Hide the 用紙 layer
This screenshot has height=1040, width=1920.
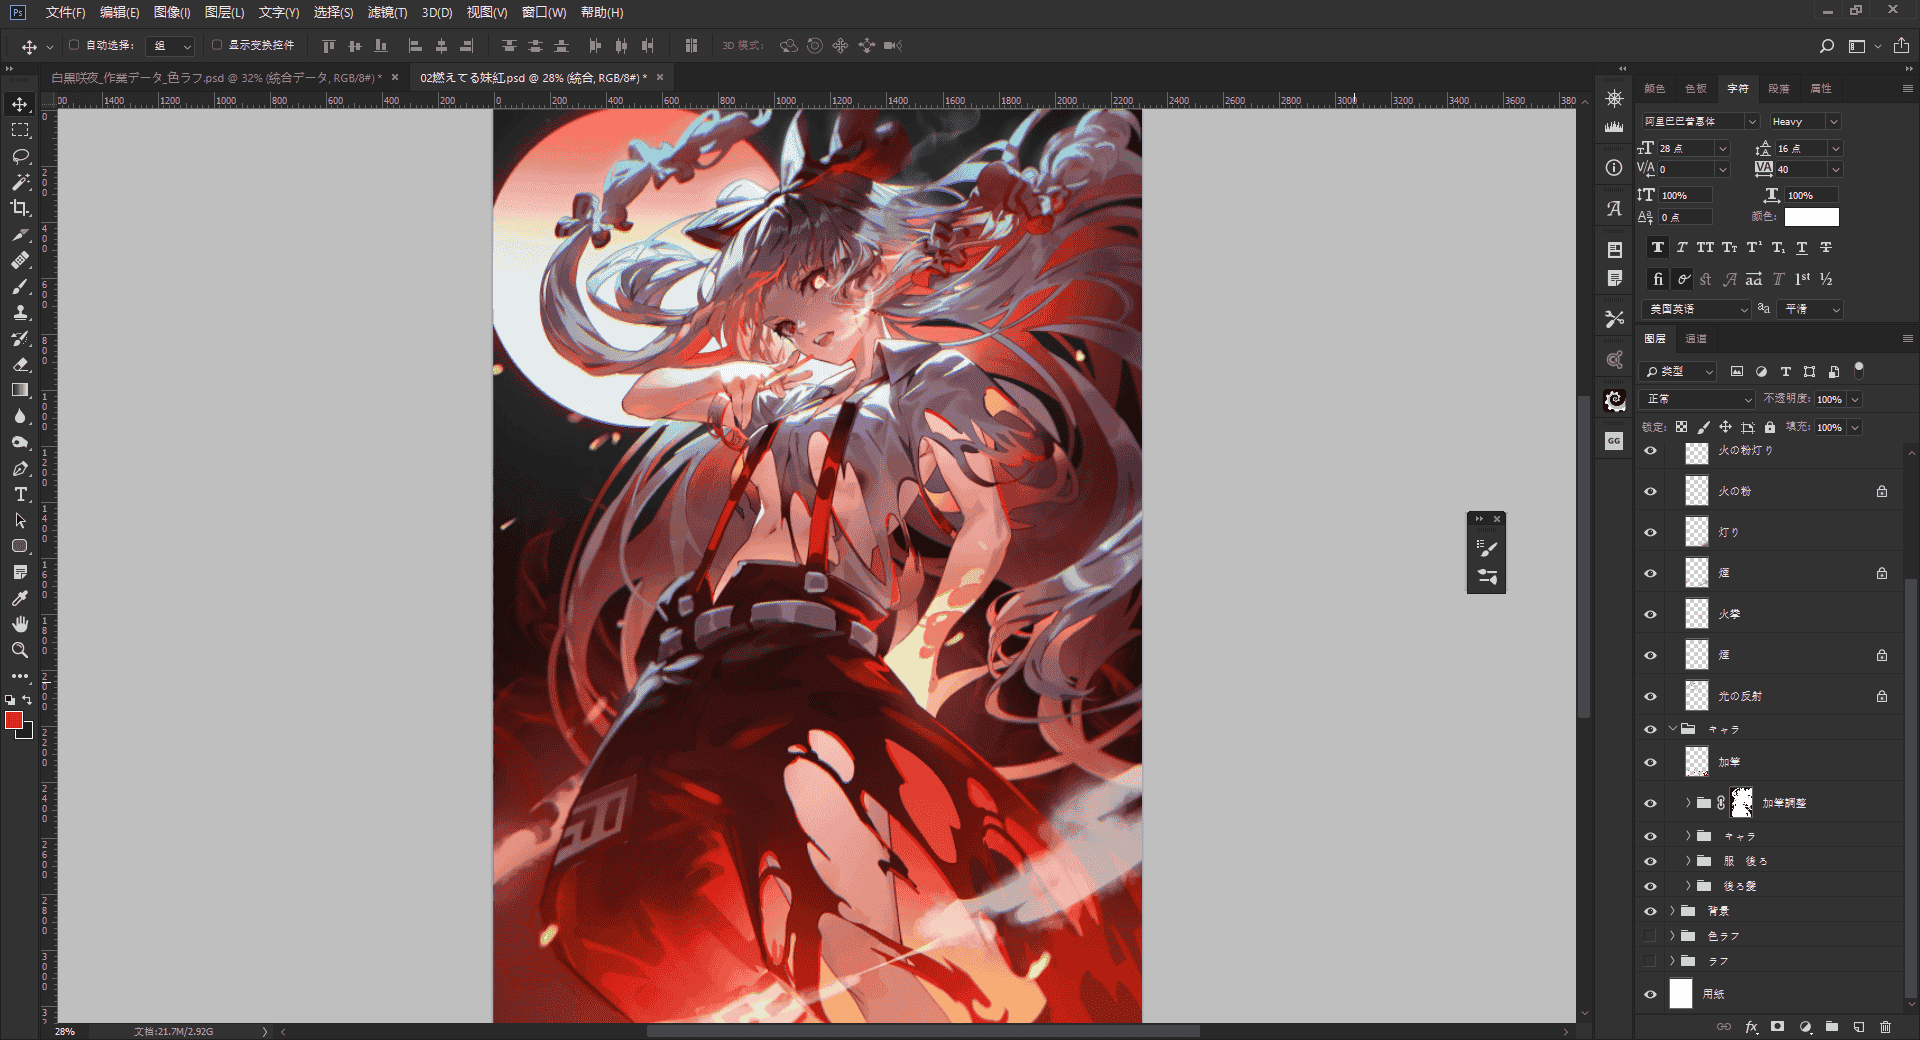point(1650,994)
